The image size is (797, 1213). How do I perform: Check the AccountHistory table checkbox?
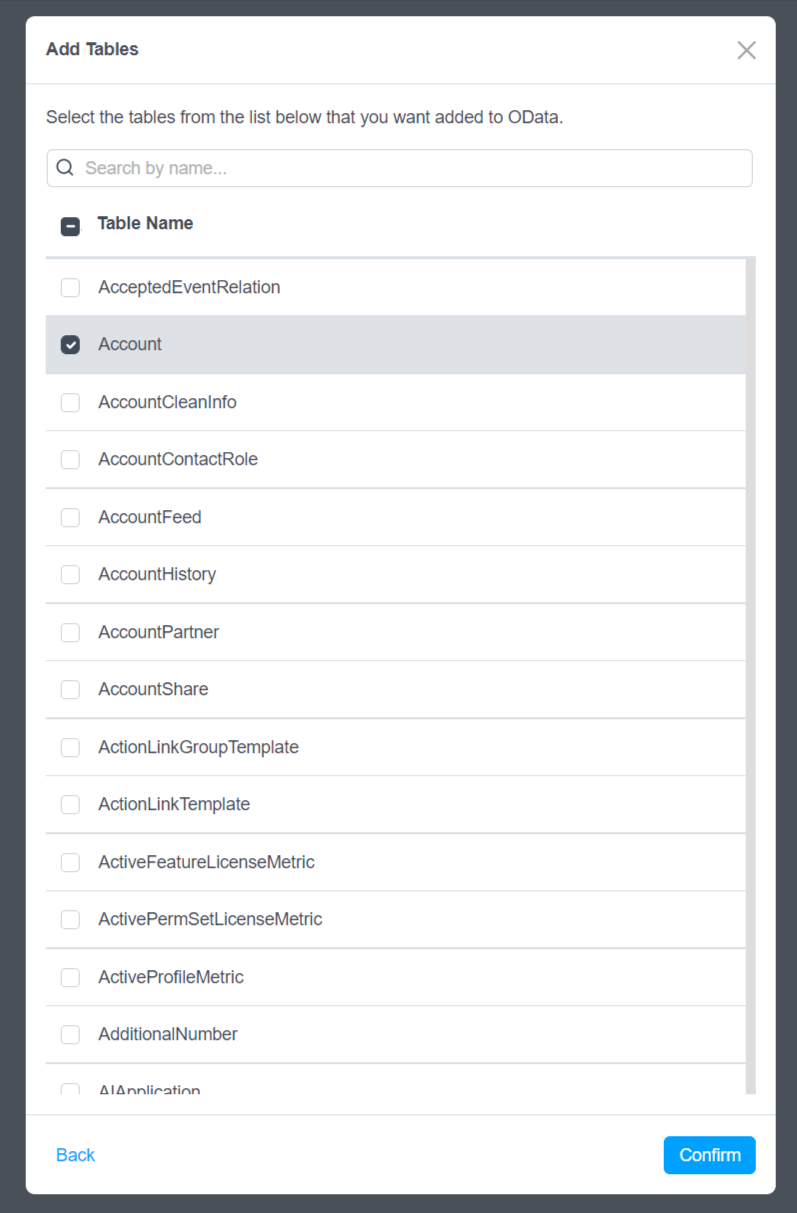pyautogui.click(x=70, y=575)
